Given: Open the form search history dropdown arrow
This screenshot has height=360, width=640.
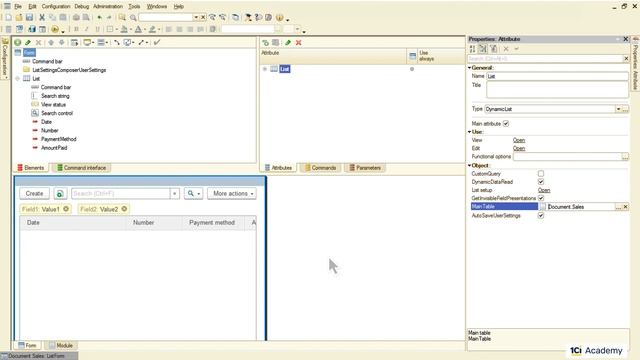Looking at the screenshot, I should click(174, 193).
